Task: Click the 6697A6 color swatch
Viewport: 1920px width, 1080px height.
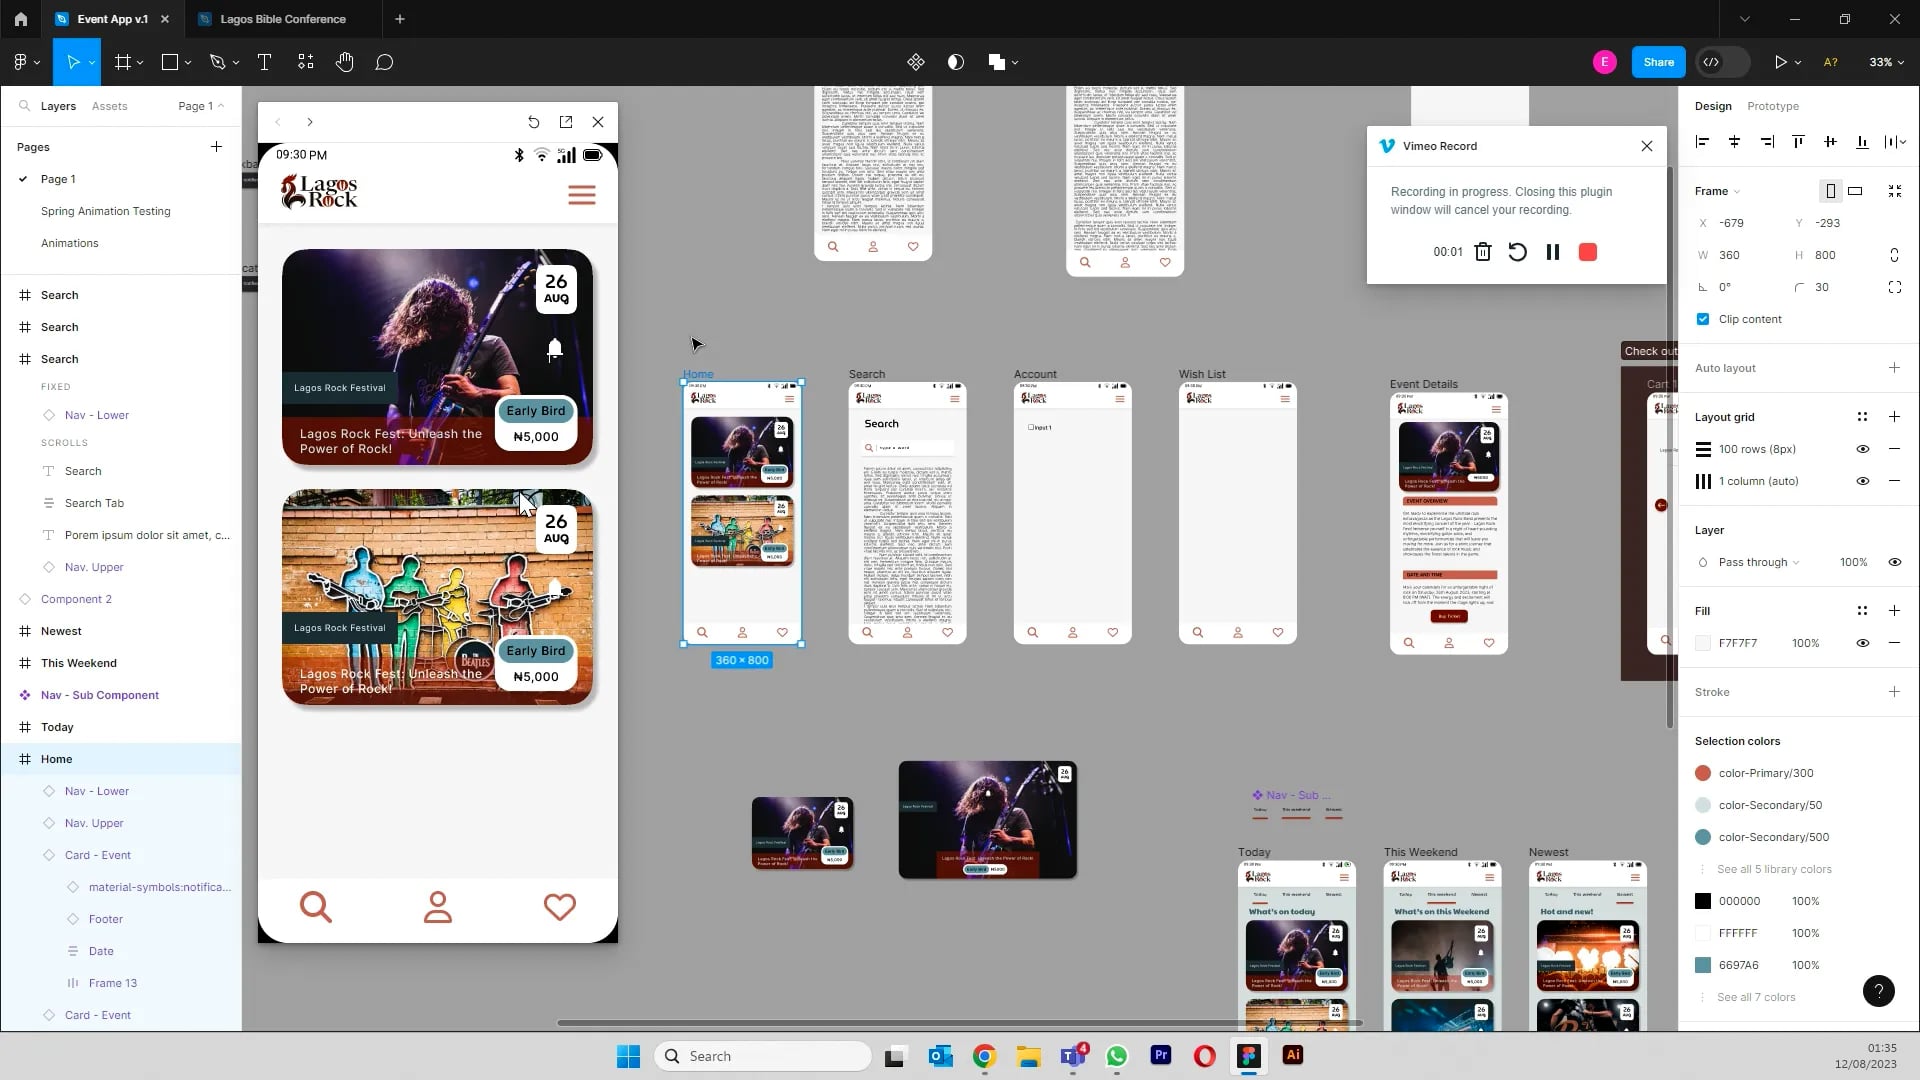Action: pos(1703,965)
